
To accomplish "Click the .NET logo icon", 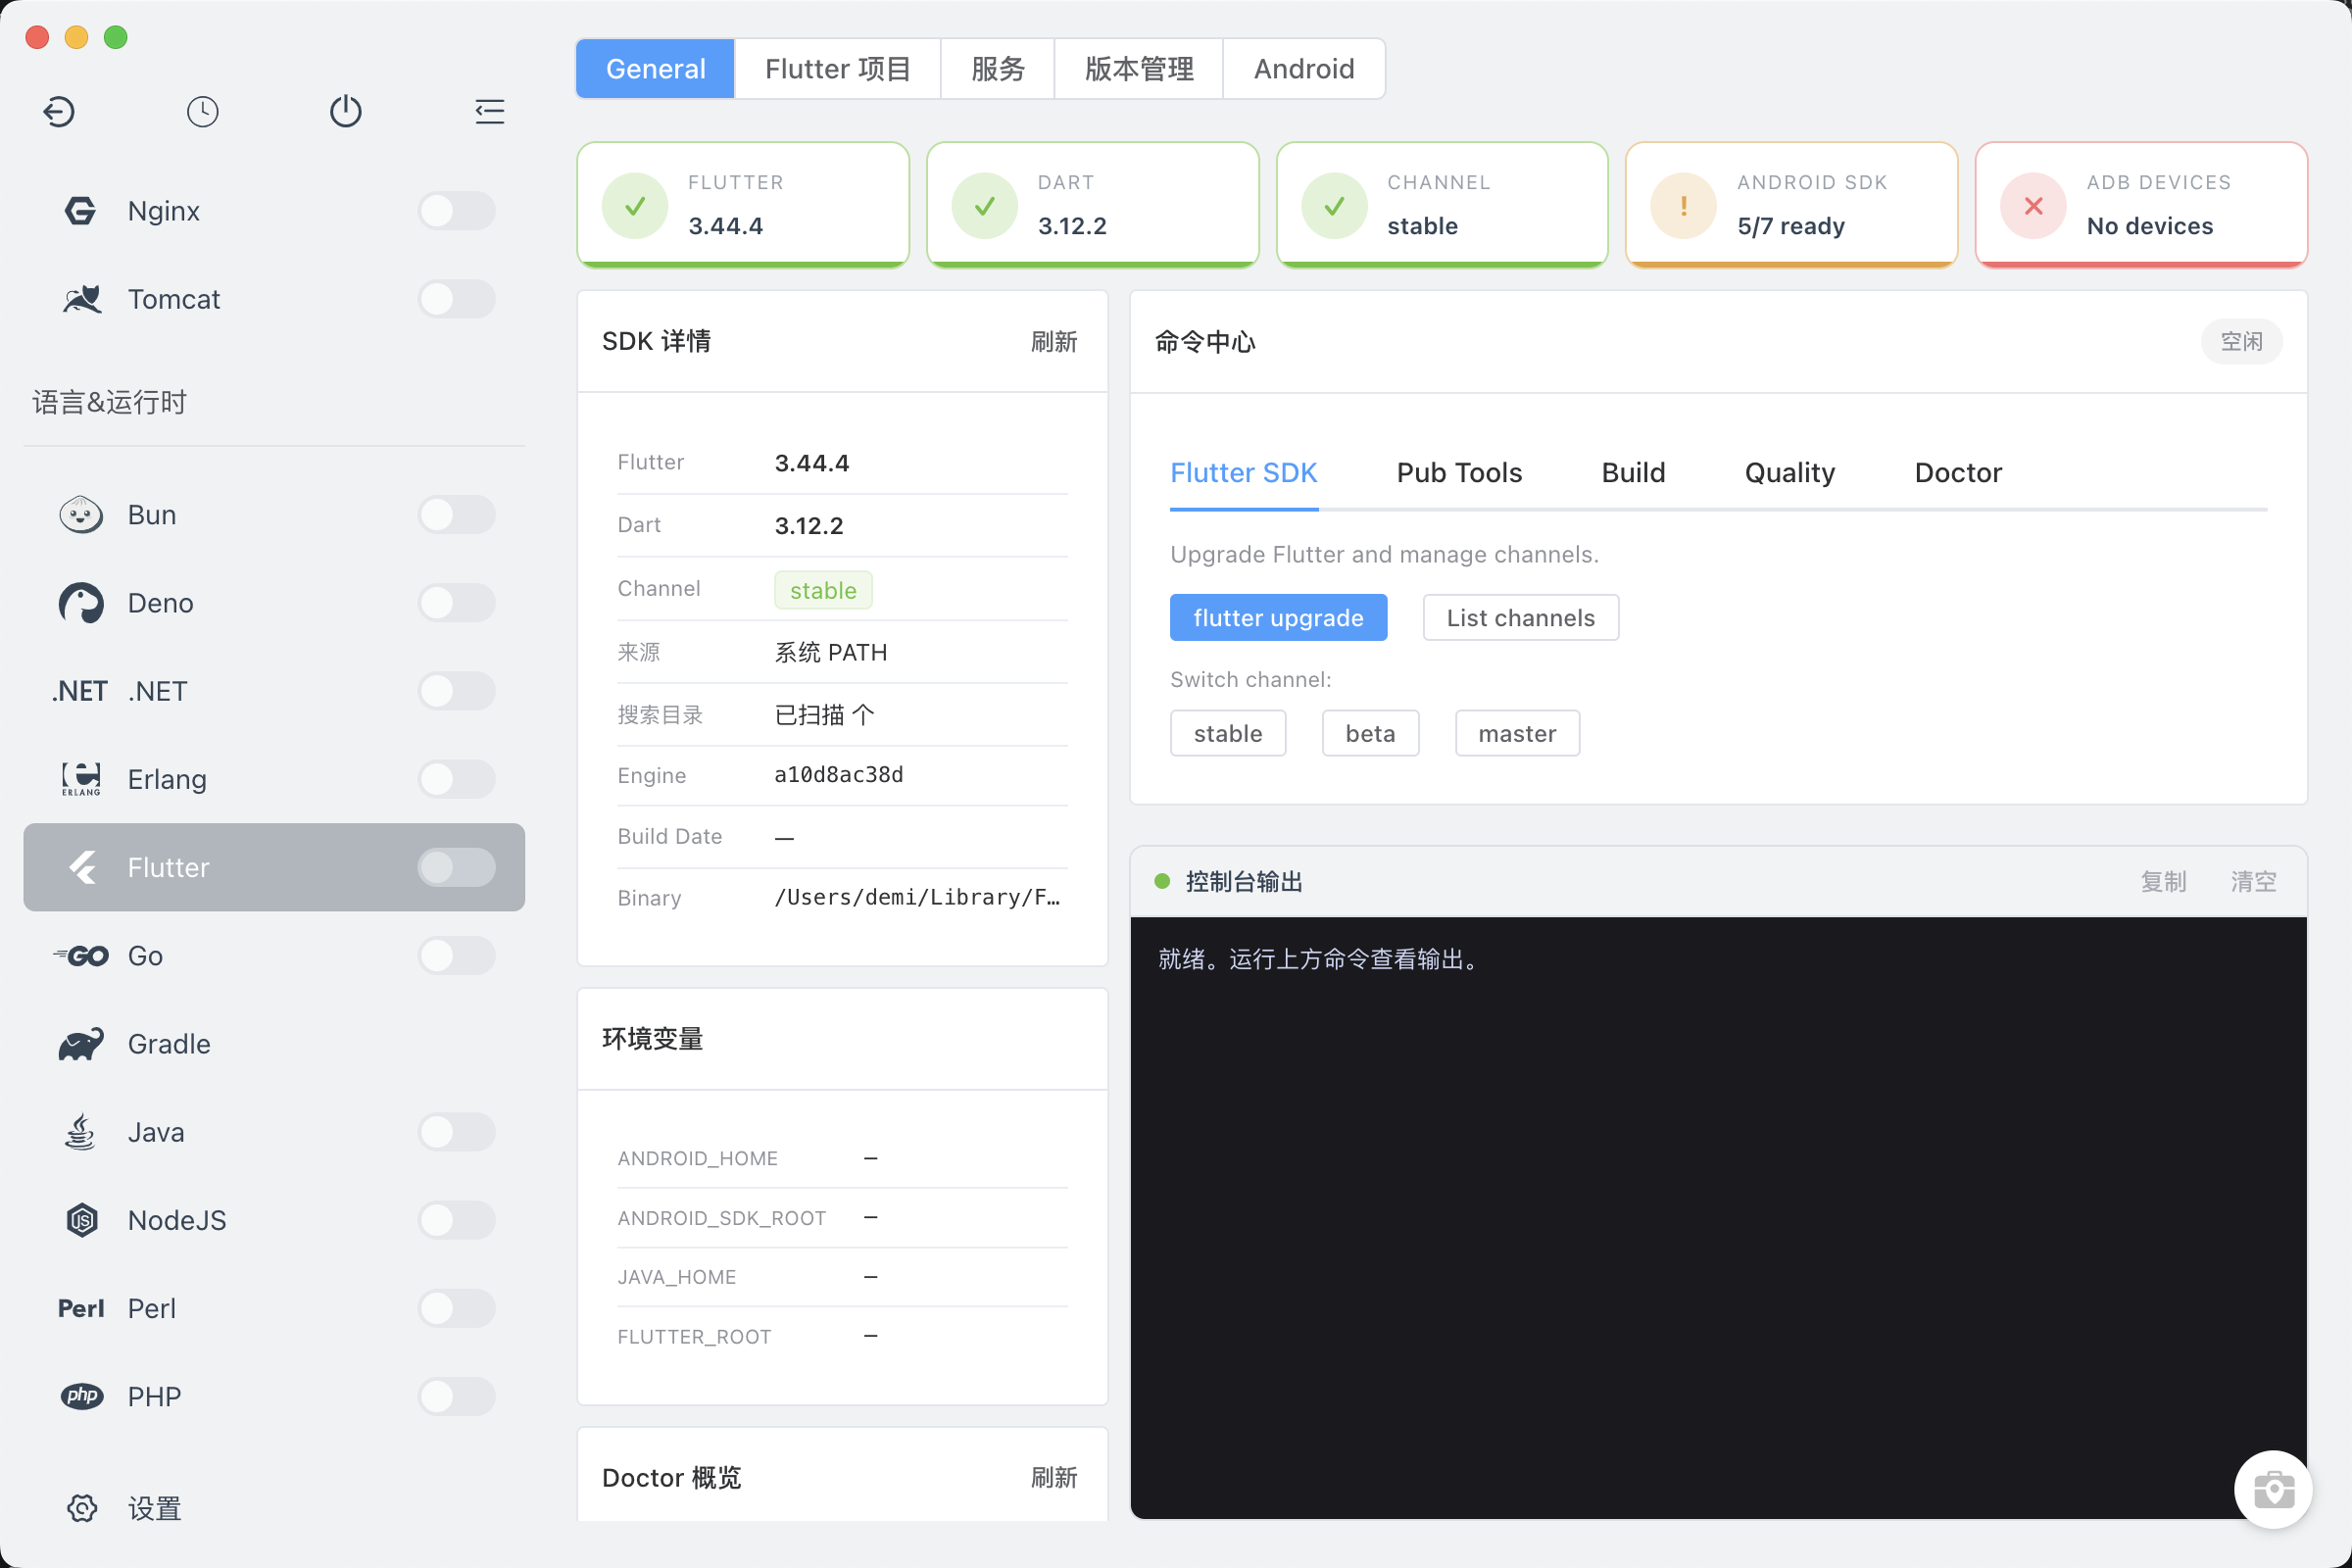I will (x=81, y=691).
